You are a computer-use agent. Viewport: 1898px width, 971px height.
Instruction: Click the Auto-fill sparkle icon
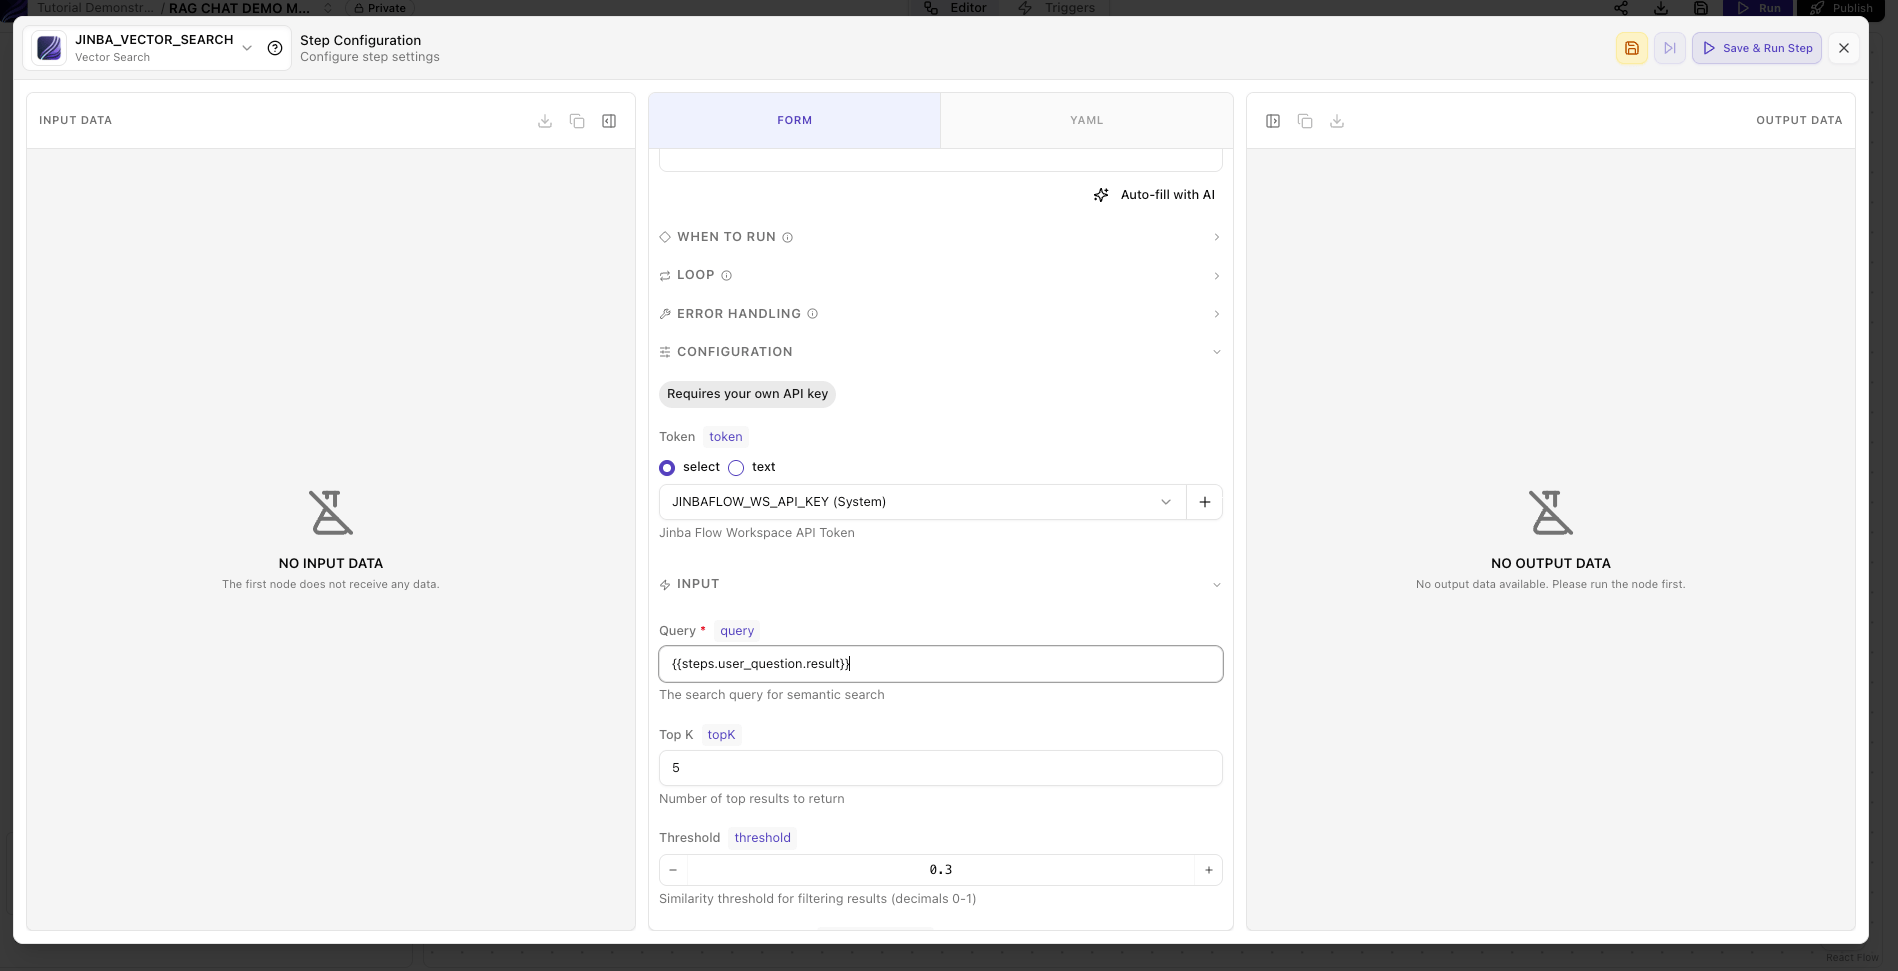[1101, 195]
